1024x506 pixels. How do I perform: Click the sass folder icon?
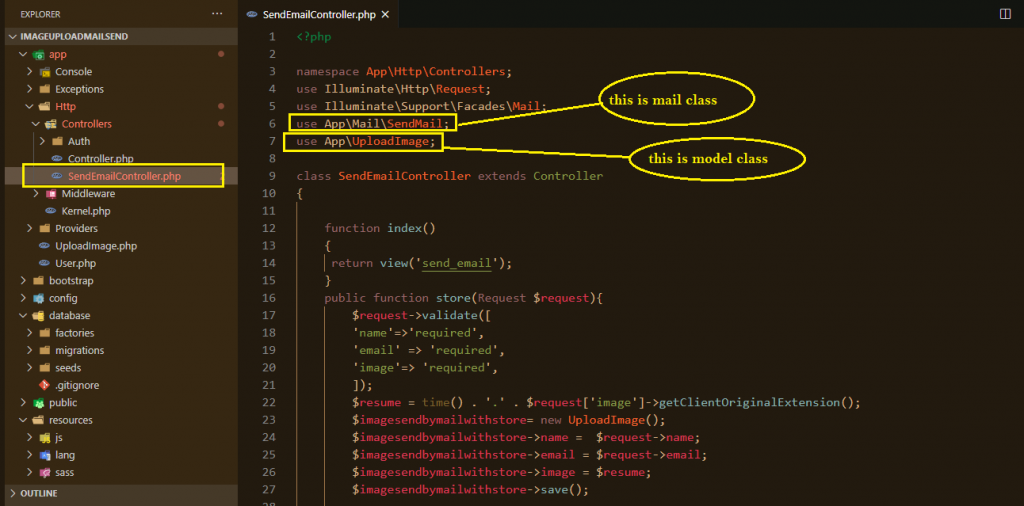click(x=44, y=472)
